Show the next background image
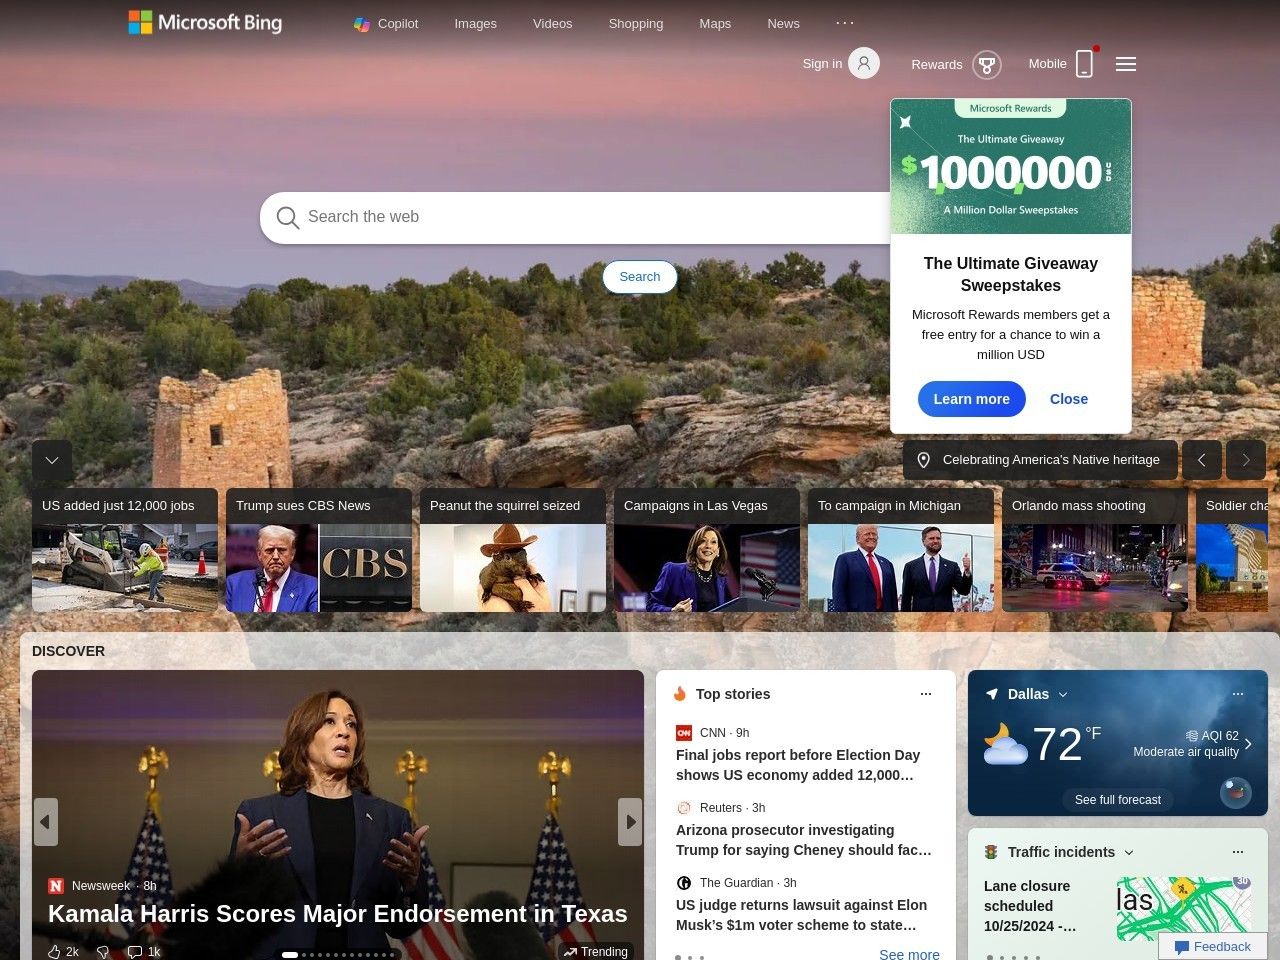 click(1246, 460)
